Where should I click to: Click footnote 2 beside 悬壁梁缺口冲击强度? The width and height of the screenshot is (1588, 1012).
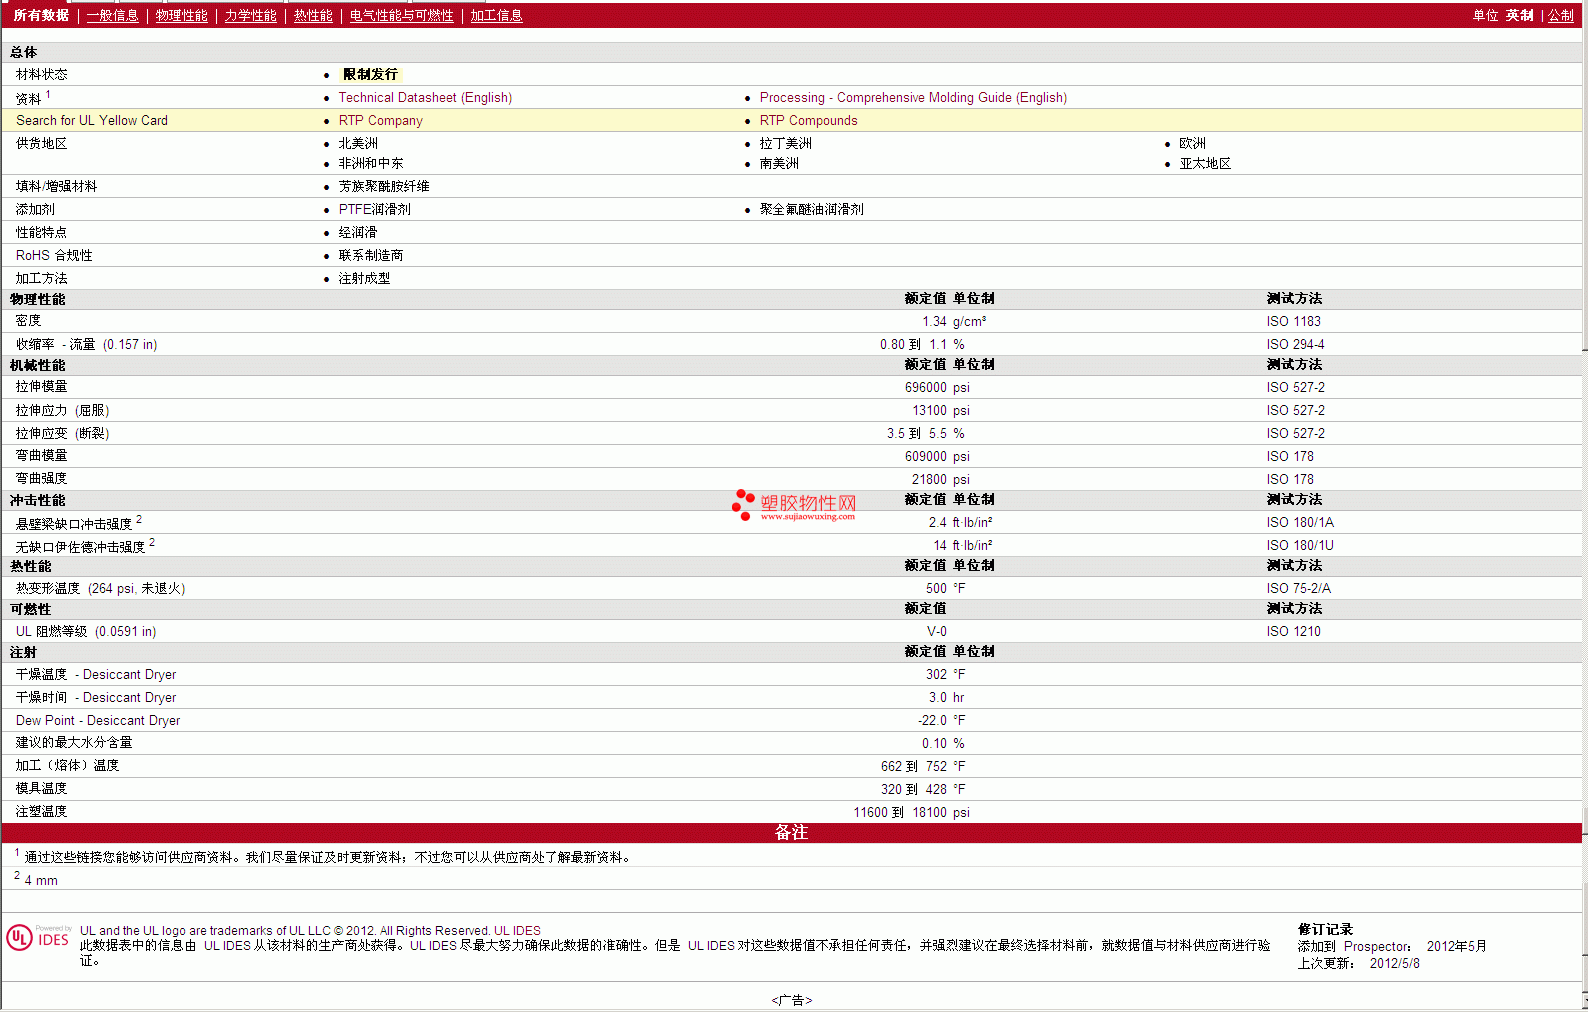[x=139, y=519]
